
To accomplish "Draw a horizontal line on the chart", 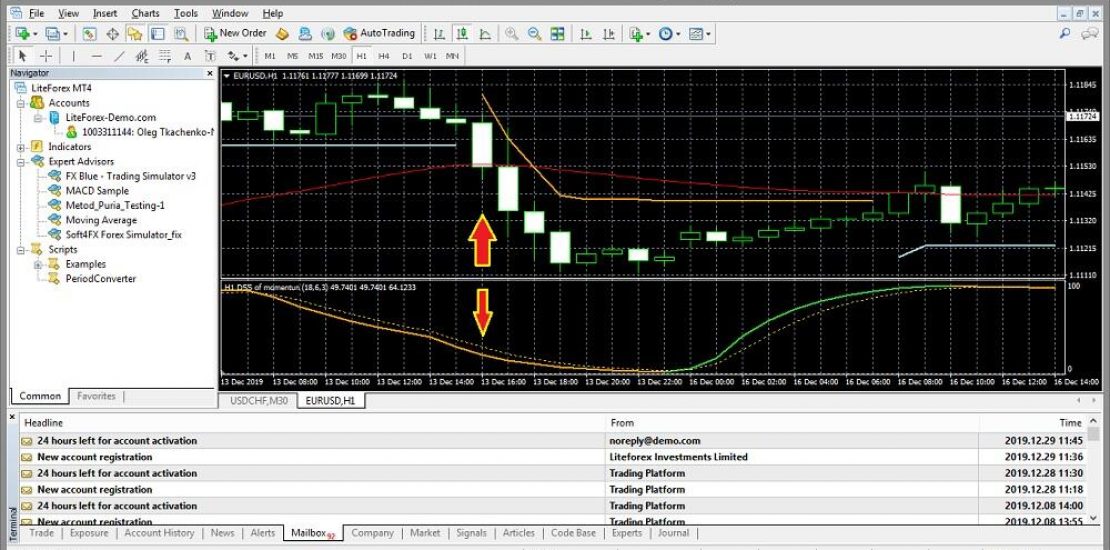I will (x=97, y=56).
